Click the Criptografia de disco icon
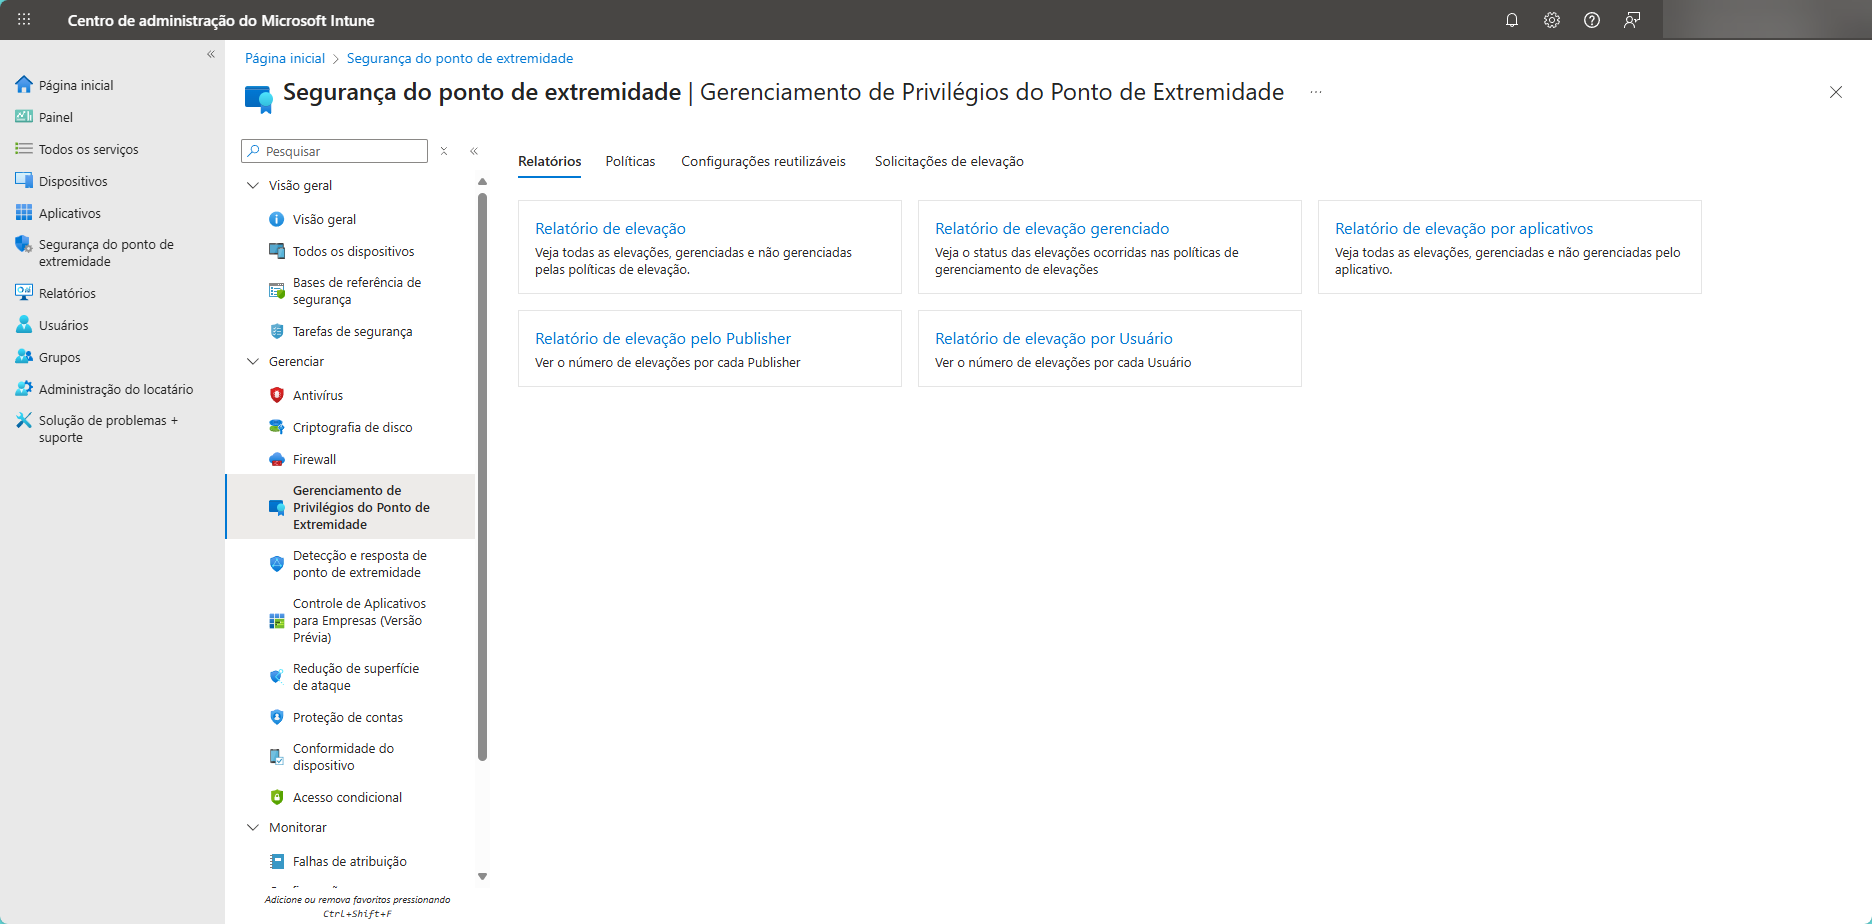 (x=277, y=427)
